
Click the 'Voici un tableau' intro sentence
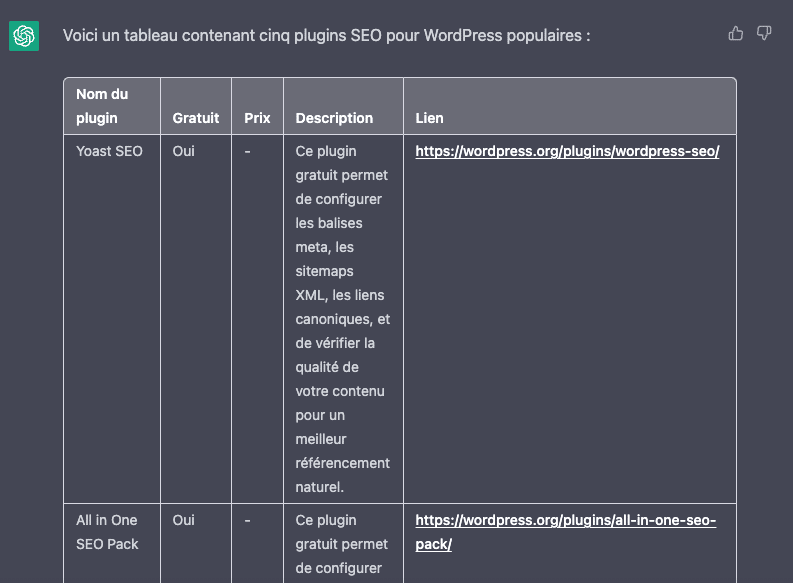point(326,36)
